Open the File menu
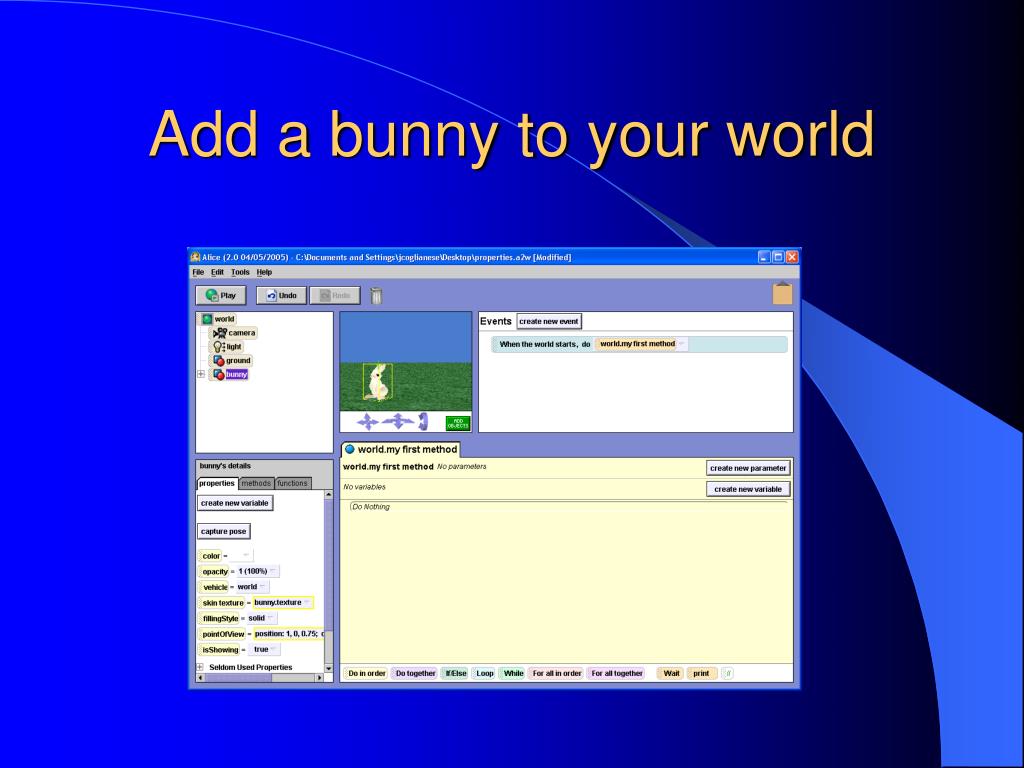This screenshot has height=768, width=1024. pos(198,272)
